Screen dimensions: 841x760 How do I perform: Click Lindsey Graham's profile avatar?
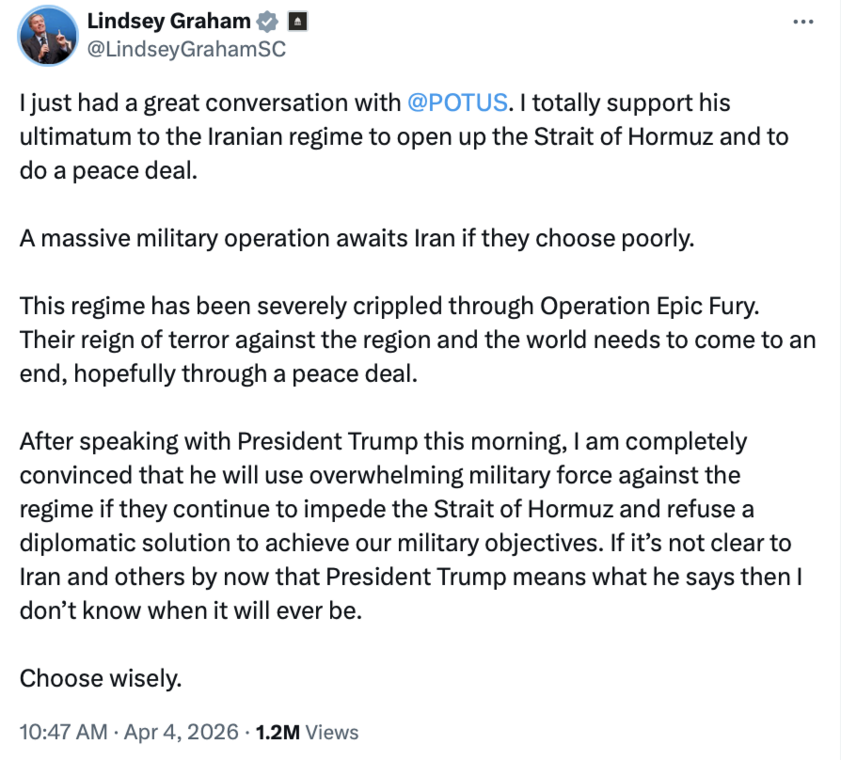[47, 36]
